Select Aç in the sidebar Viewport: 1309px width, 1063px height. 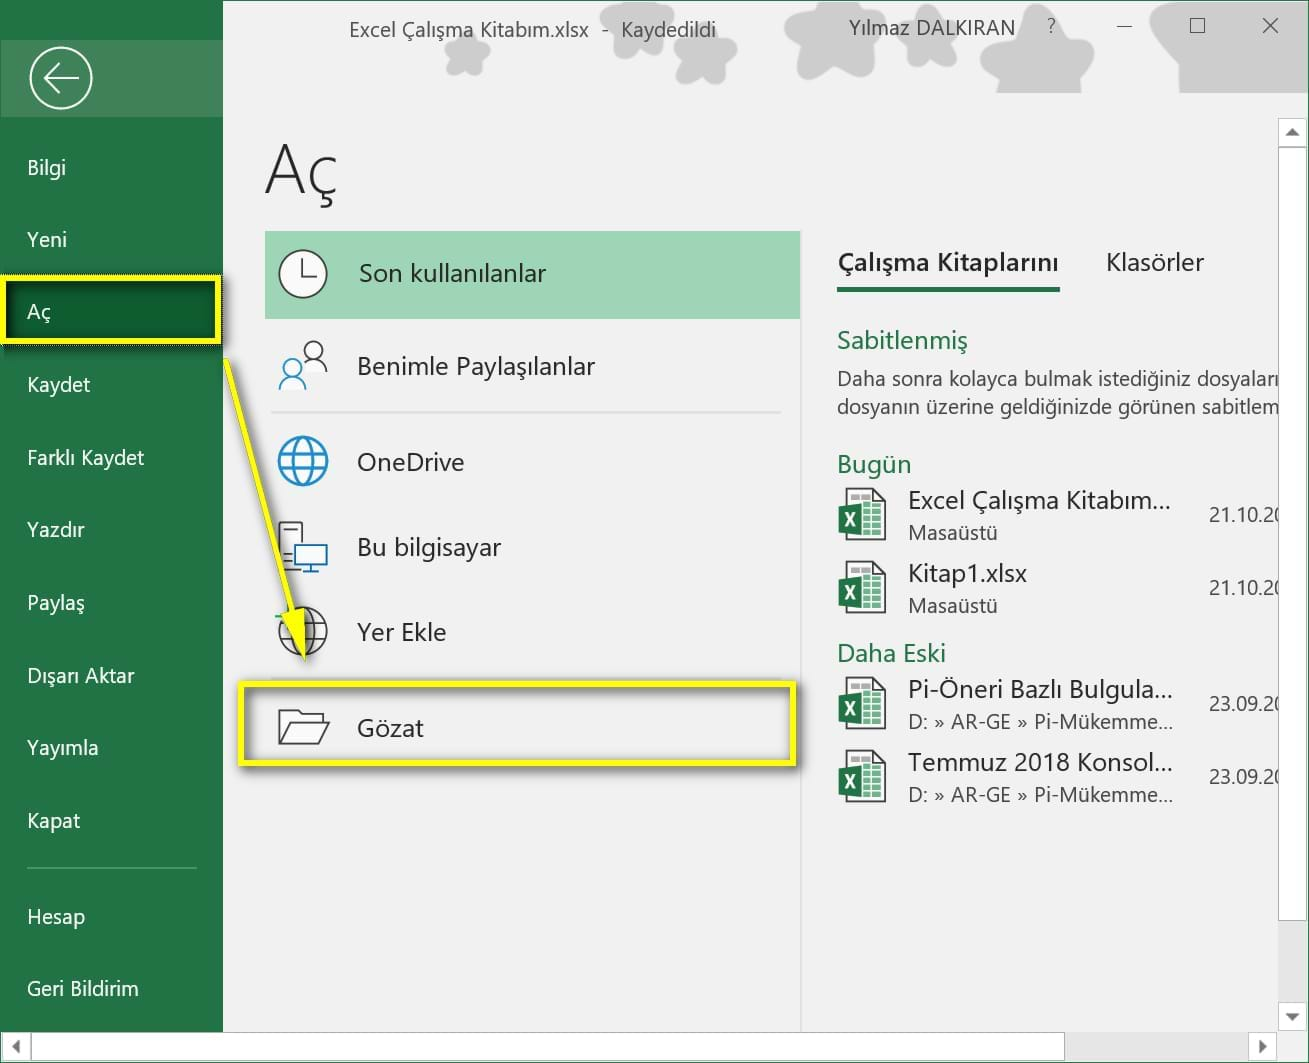click(111, 312)
